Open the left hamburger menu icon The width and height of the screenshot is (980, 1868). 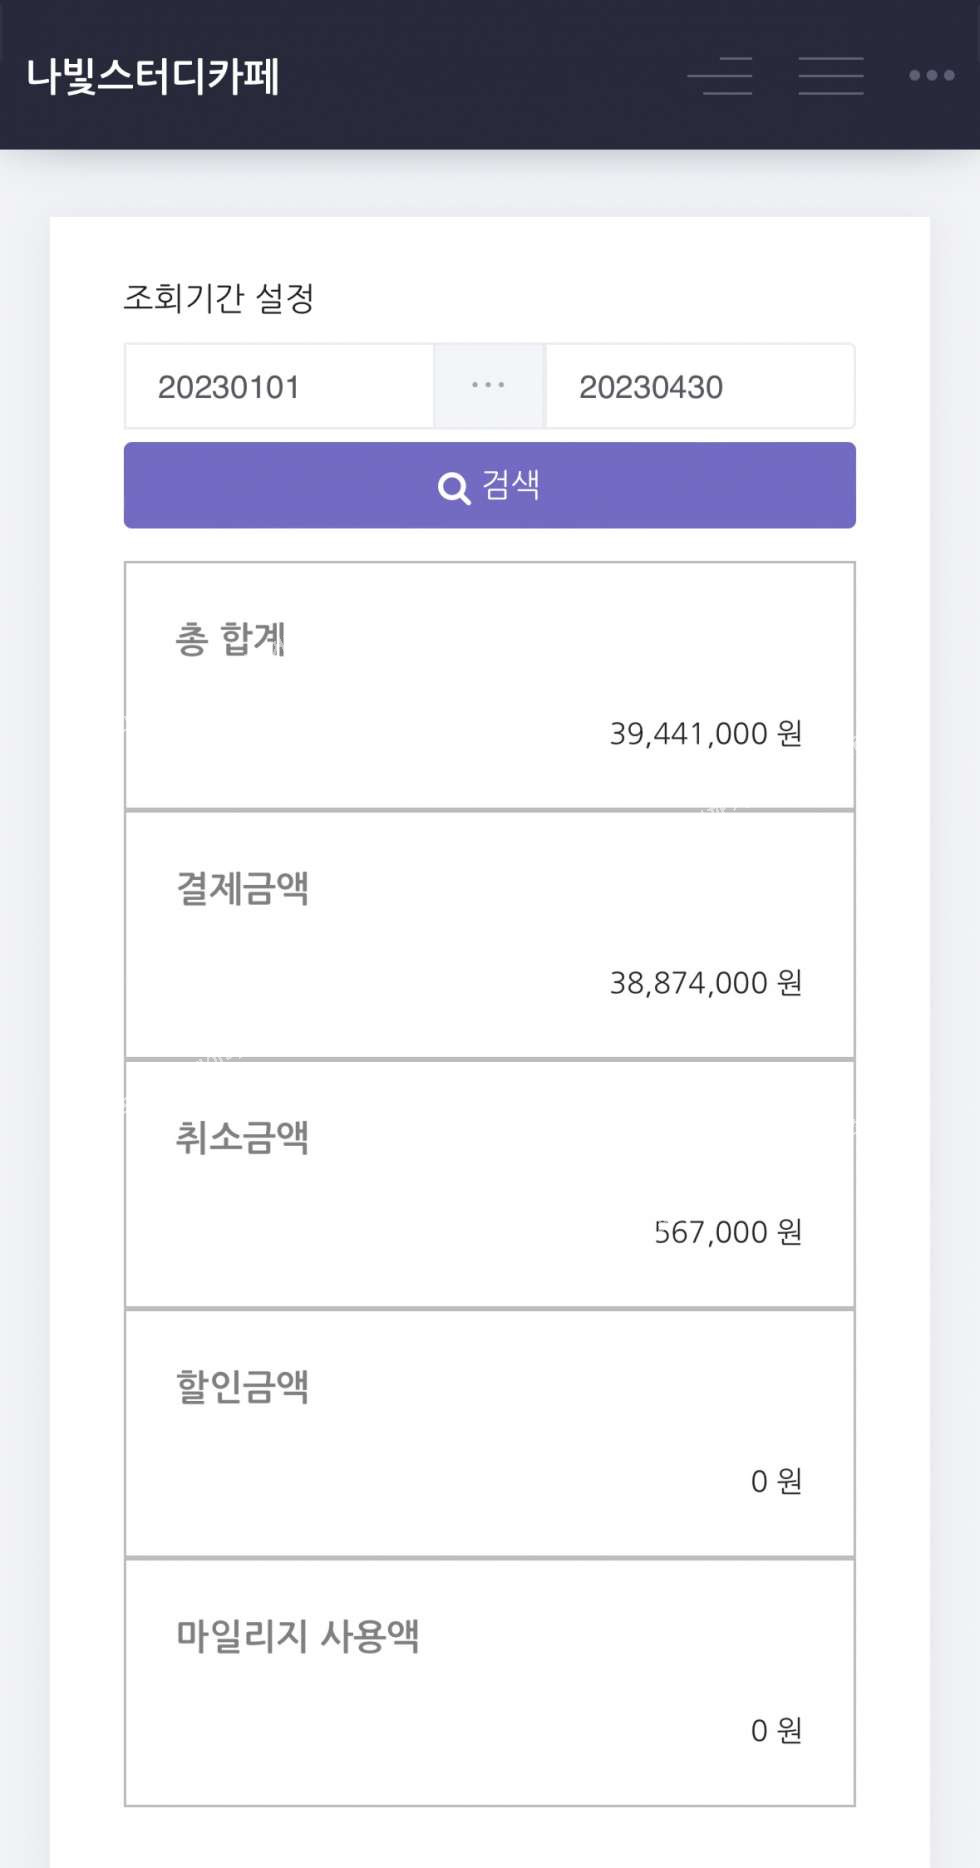pos(720,76)
